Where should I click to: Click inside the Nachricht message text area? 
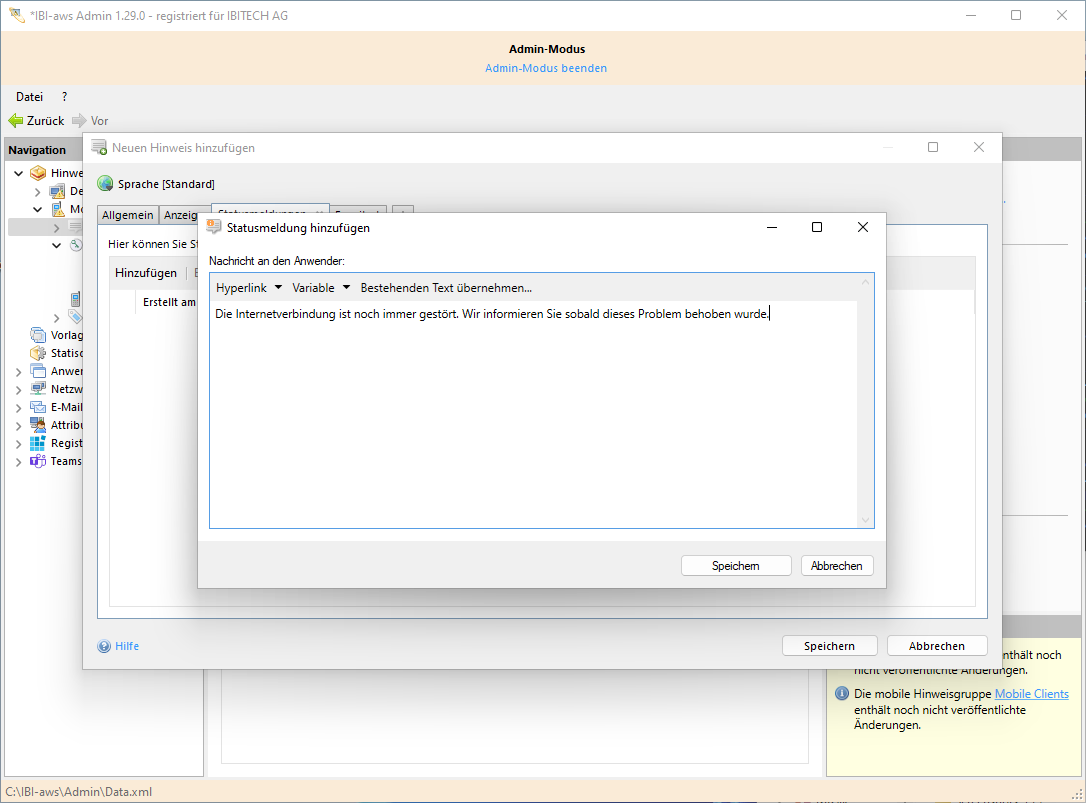[535, 420]
